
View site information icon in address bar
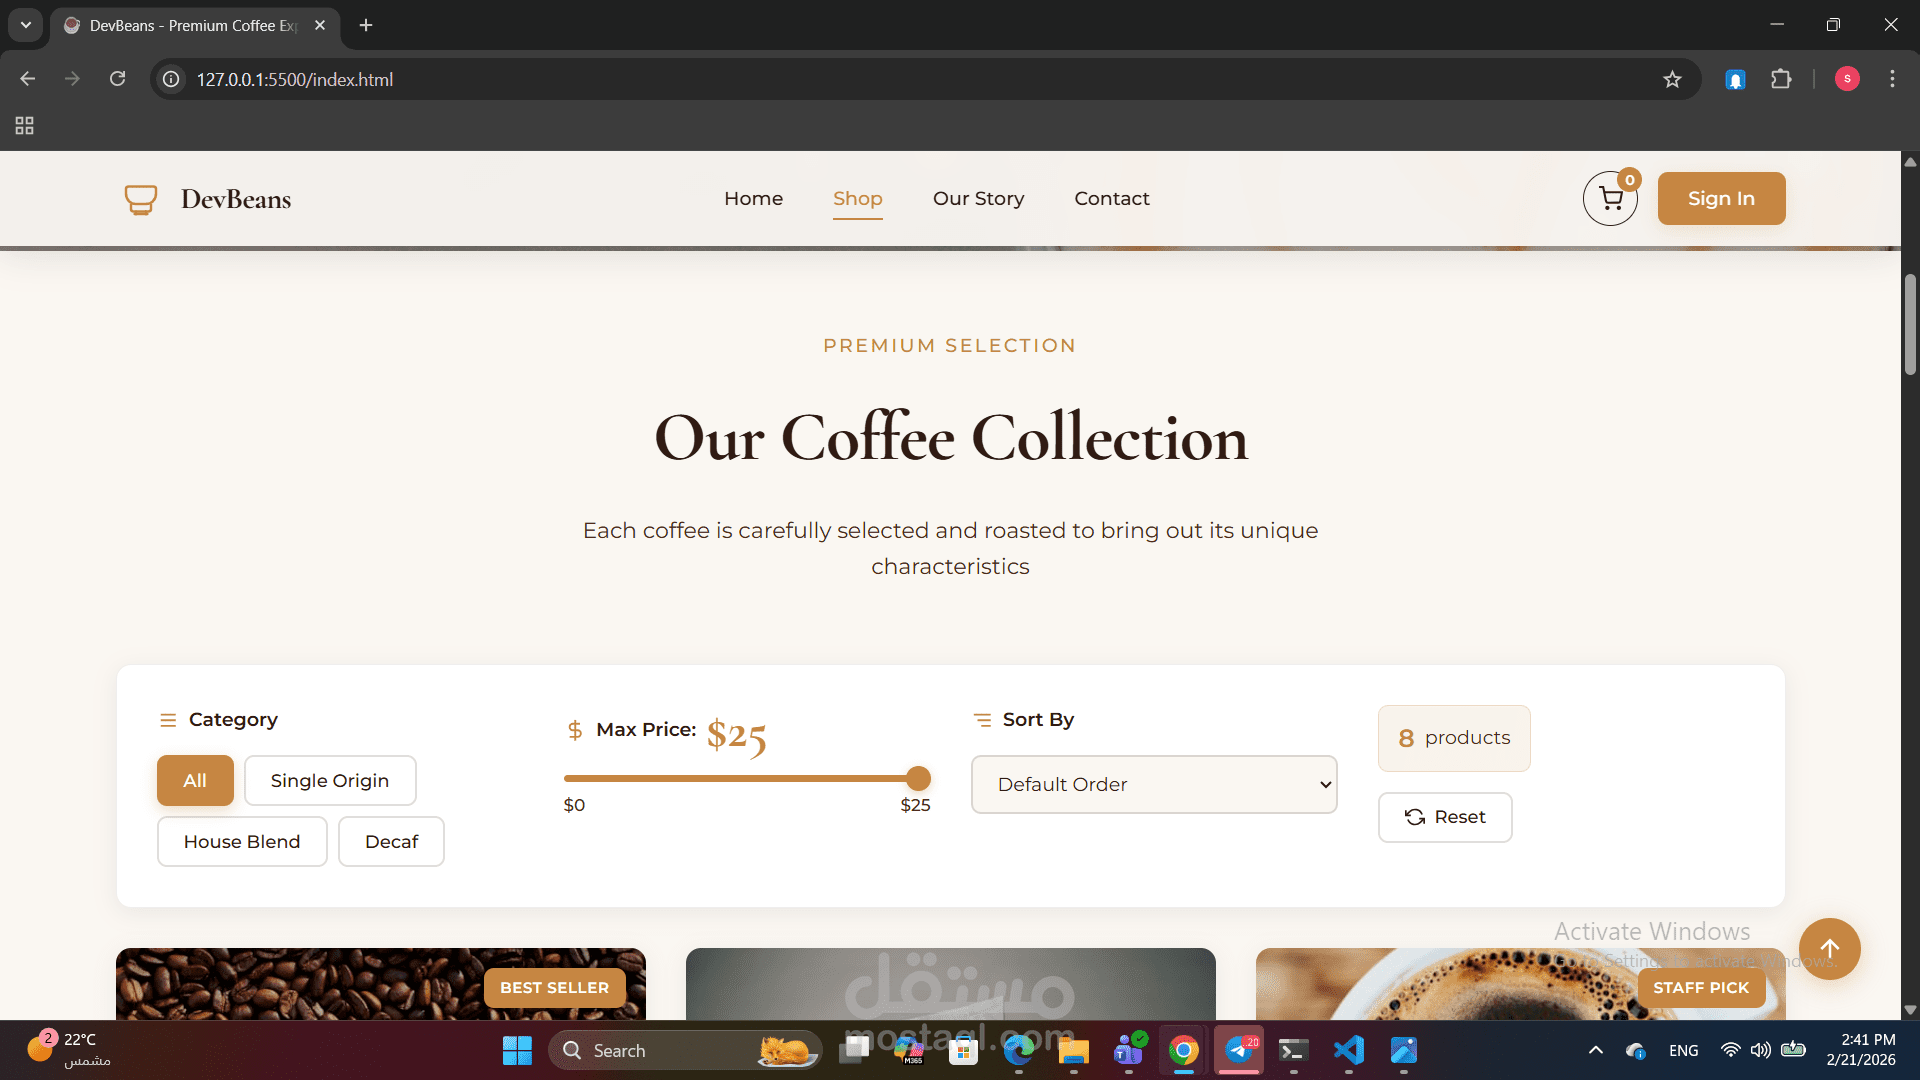[172, 79]
